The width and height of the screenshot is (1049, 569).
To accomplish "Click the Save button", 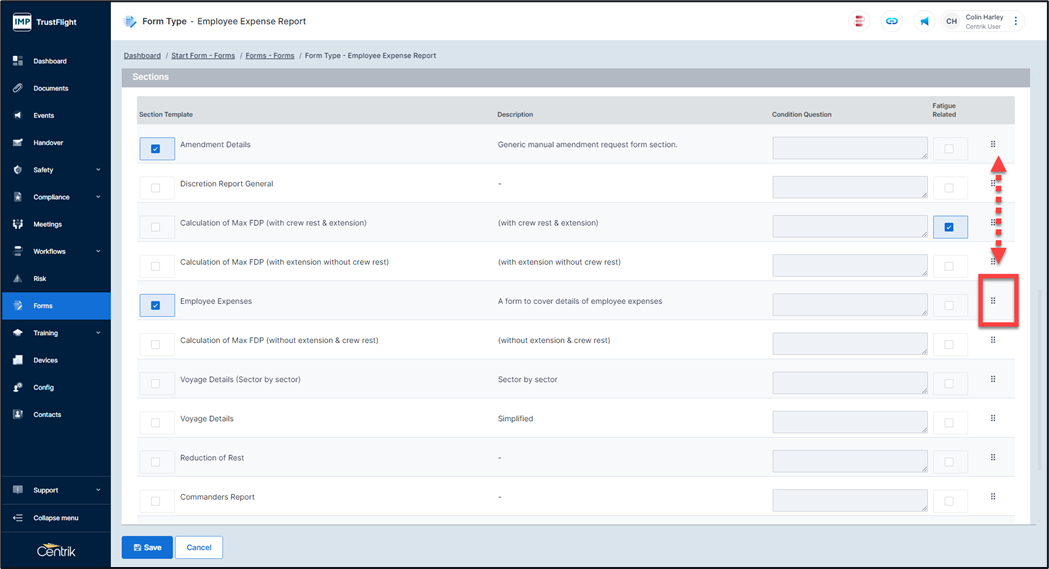I will pos(147,547).
